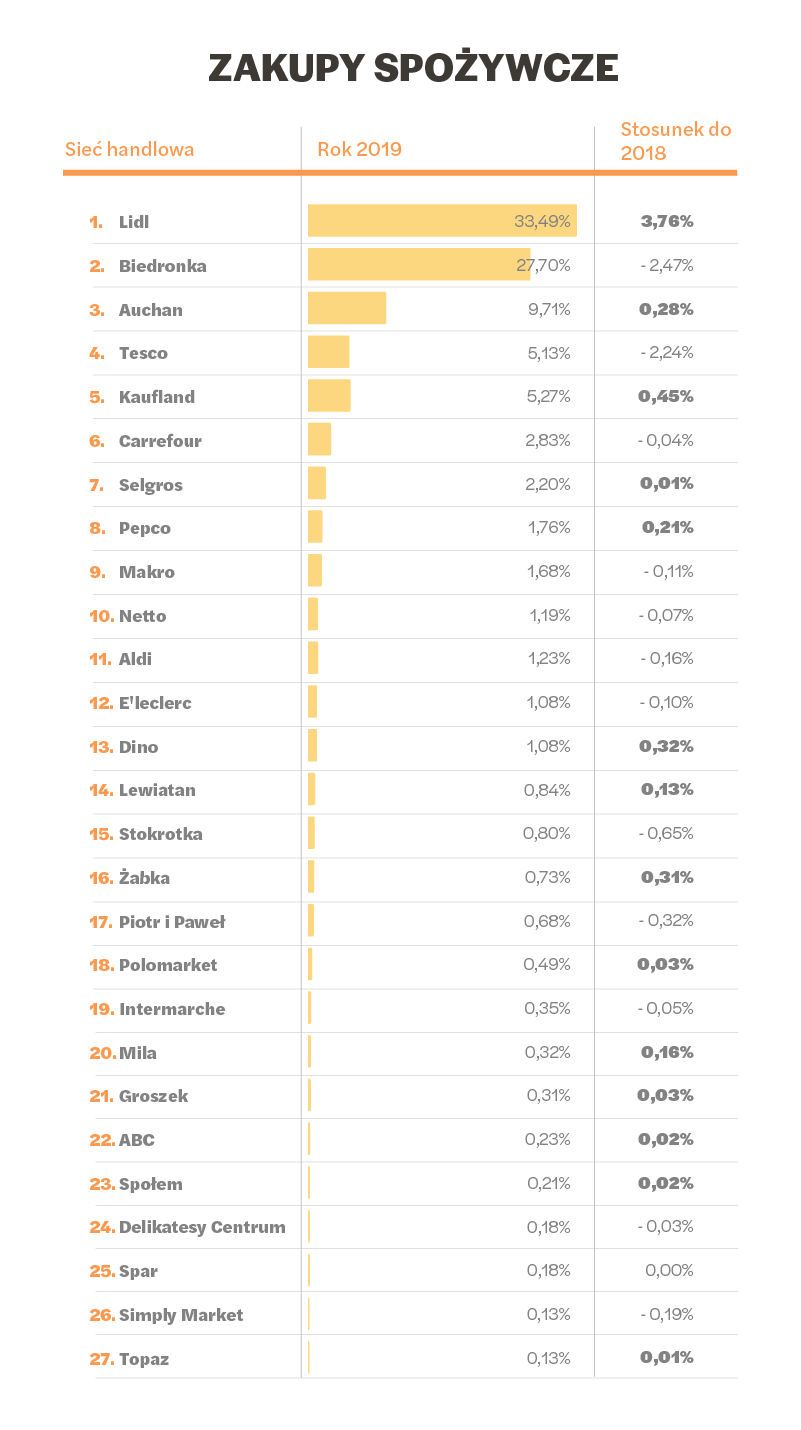Select the Sieć handlowa column header
The image size is (801, 1430).
[130, 150]
